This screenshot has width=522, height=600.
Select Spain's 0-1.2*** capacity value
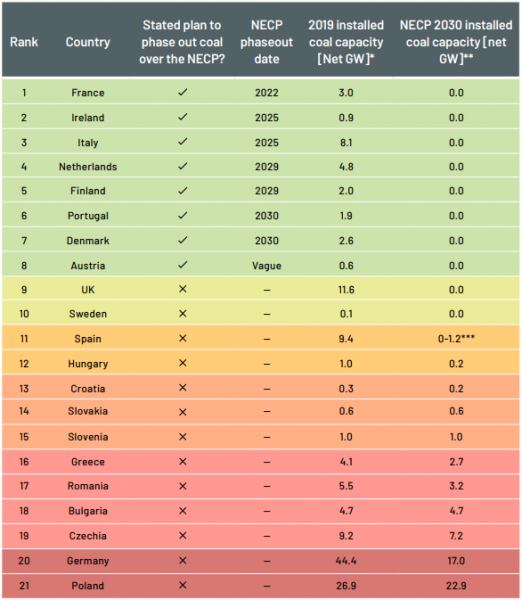point(456,338)
